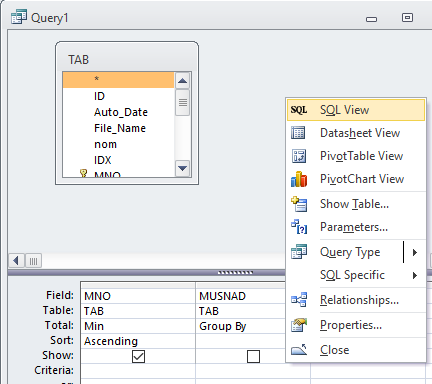Screen dimensions: 432x384
Task: Click the Show Table icon
Action: coord(299,204)
